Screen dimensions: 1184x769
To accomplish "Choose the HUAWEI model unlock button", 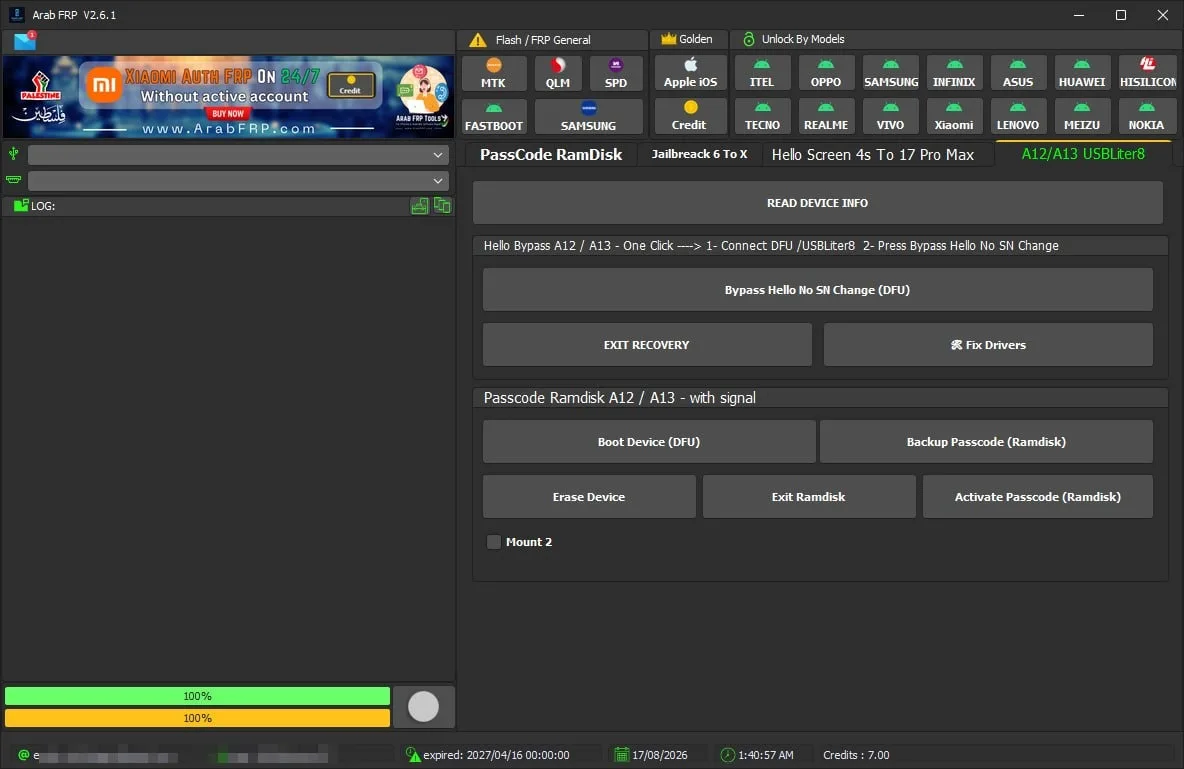I will (x=1081, y=73).
